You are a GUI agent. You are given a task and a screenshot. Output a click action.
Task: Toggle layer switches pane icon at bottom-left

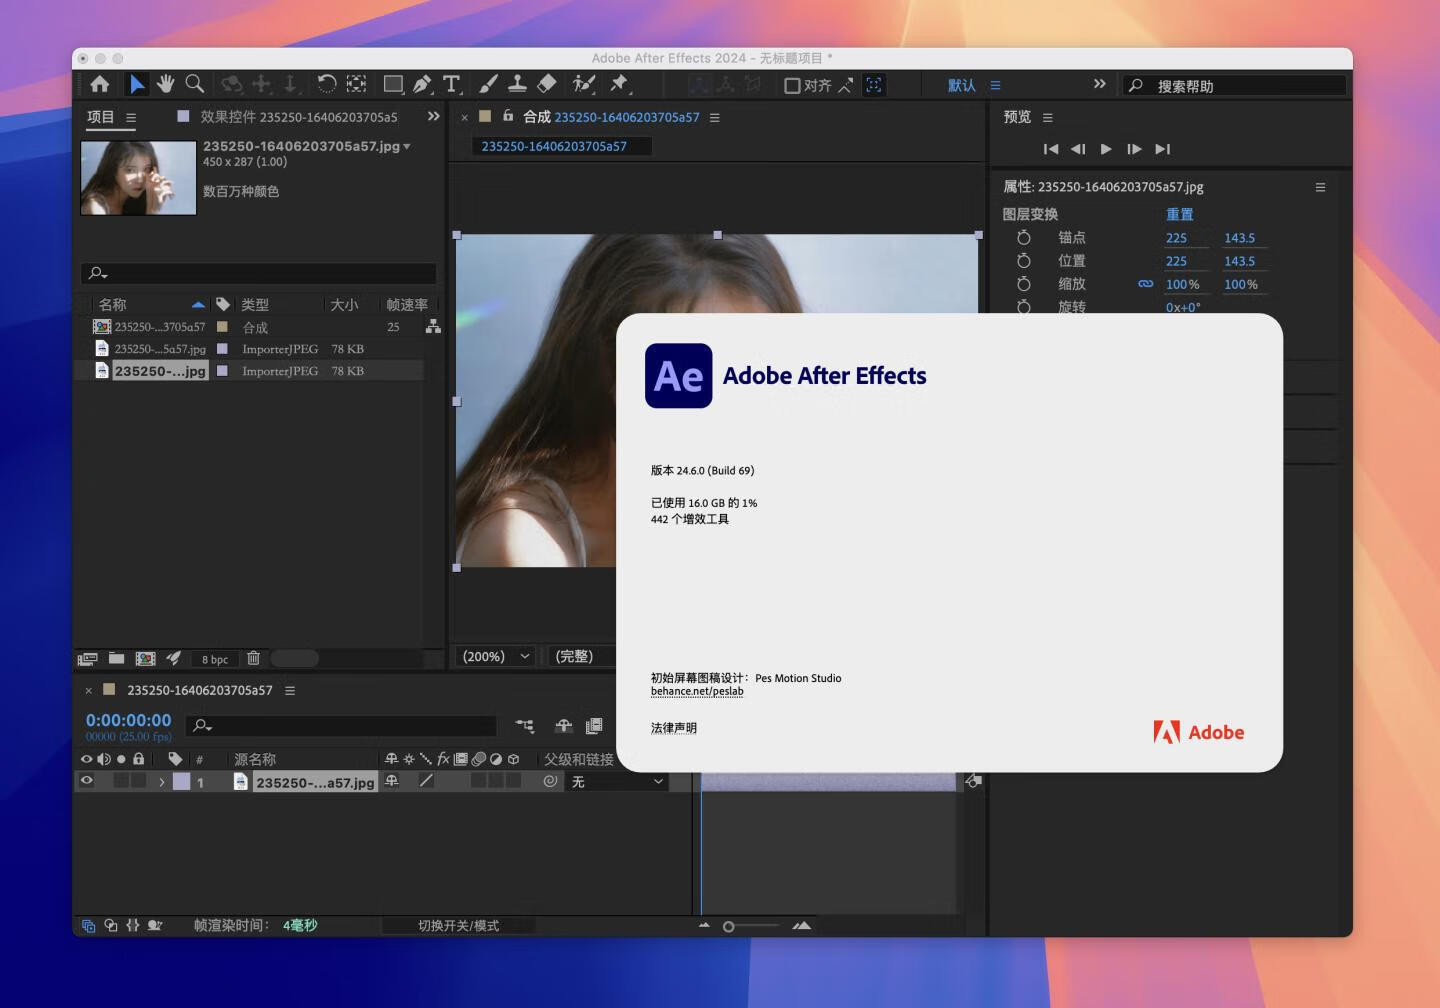(88, 926)
